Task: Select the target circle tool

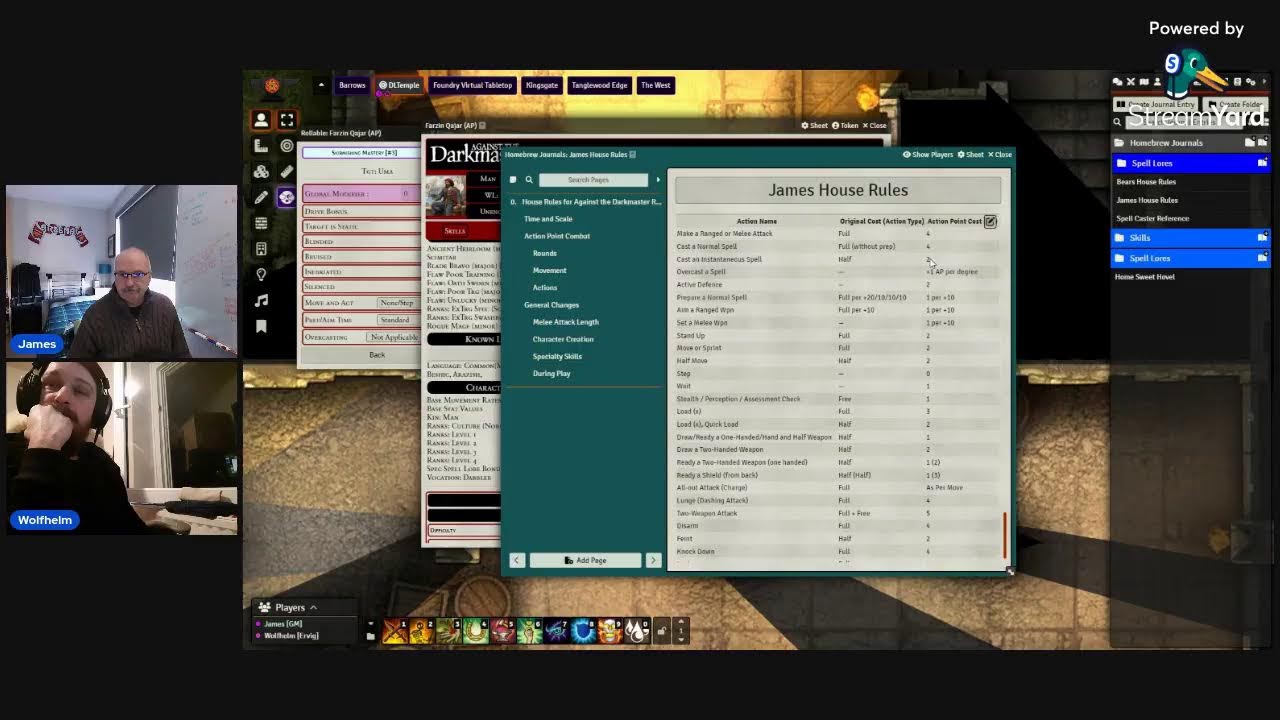Action: [287, 146]
